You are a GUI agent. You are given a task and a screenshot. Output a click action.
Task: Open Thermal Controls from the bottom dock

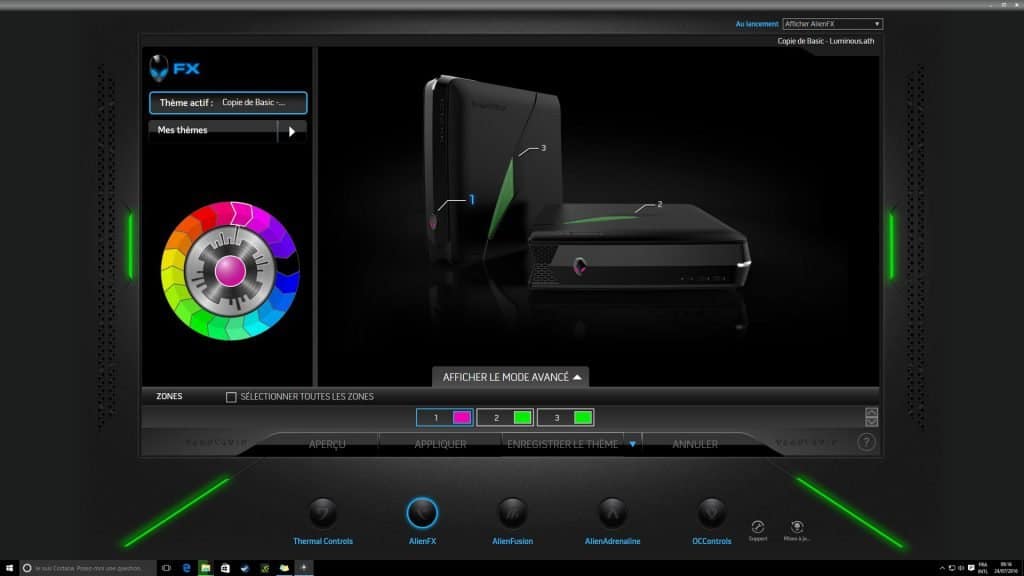(x=321, y=511)
